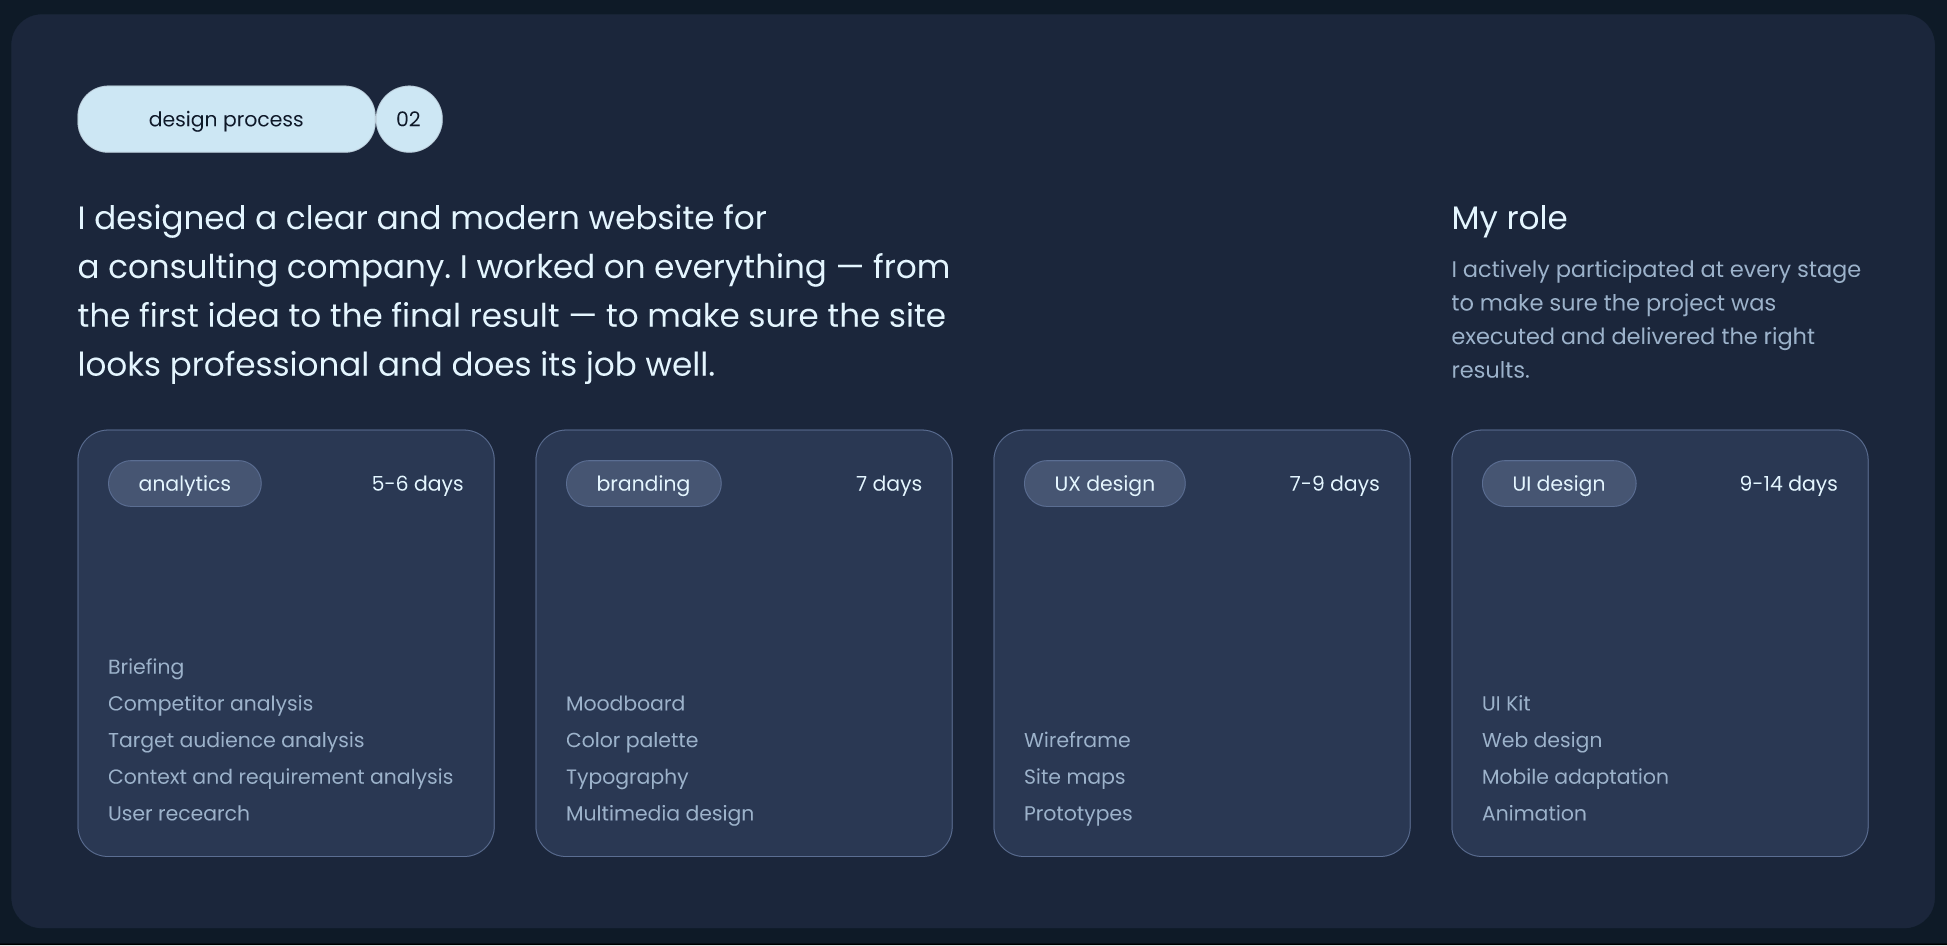Click the 'analytics' tag on the first card

[184, 483]
